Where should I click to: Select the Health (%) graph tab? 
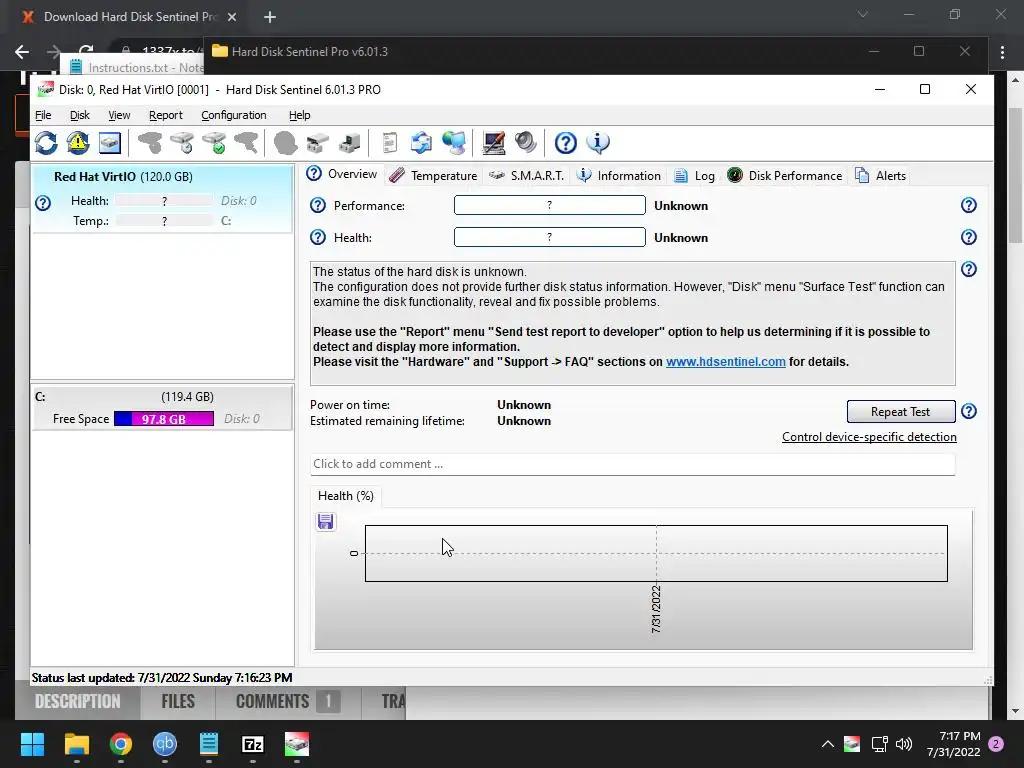click(345, 496)
